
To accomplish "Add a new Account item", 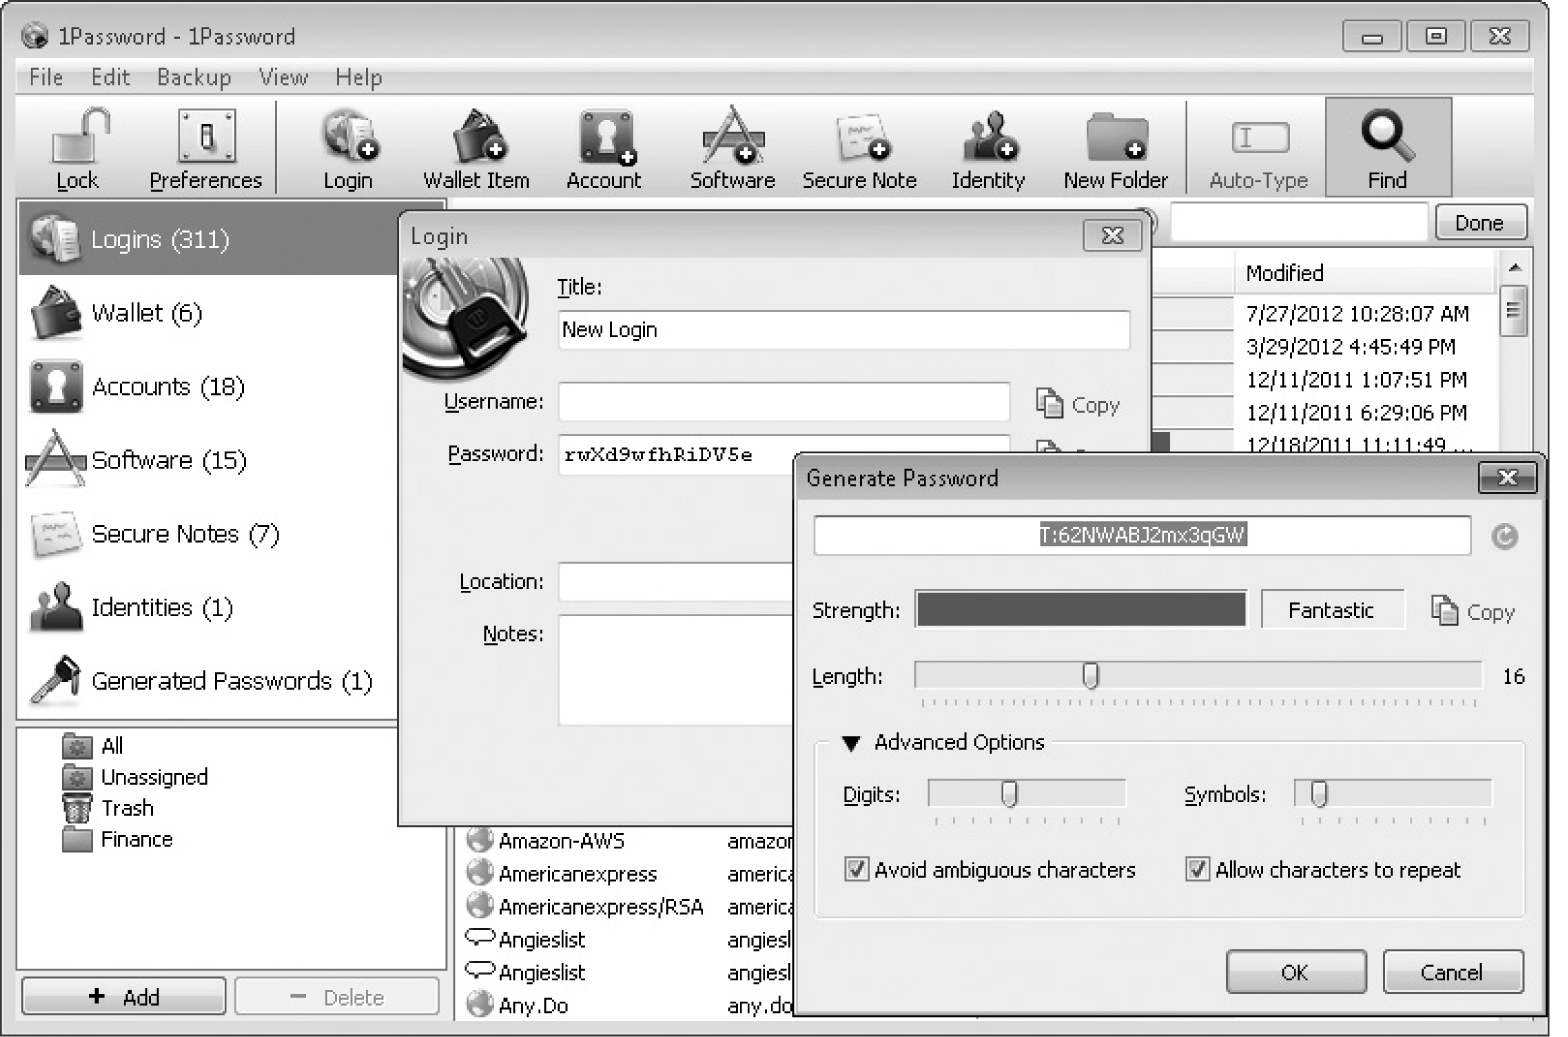I will tap(604, 149).
